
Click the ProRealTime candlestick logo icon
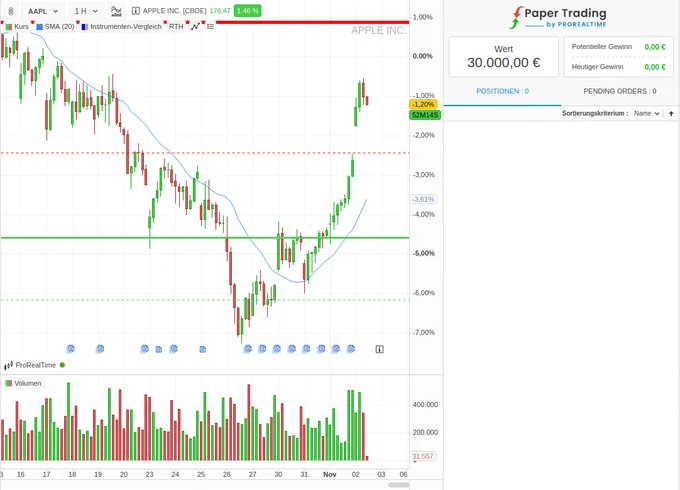click(8, 366)
